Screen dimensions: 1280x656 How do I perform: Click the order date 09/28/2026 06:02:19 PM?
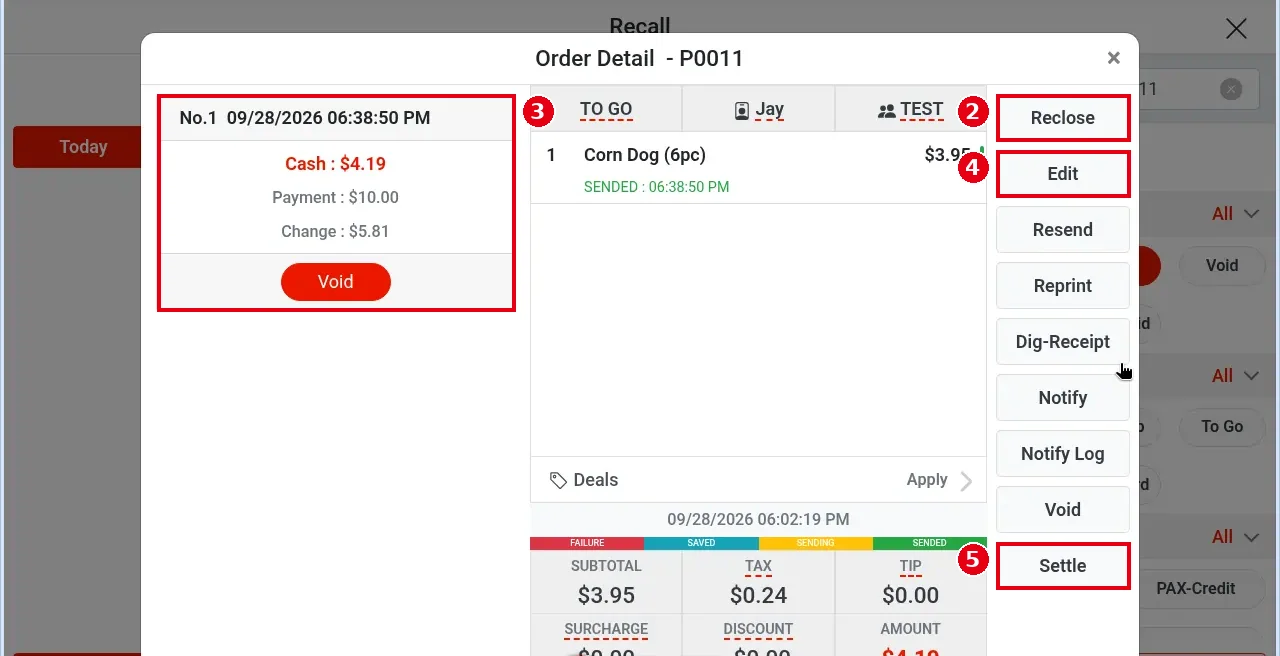coord(758,520)
